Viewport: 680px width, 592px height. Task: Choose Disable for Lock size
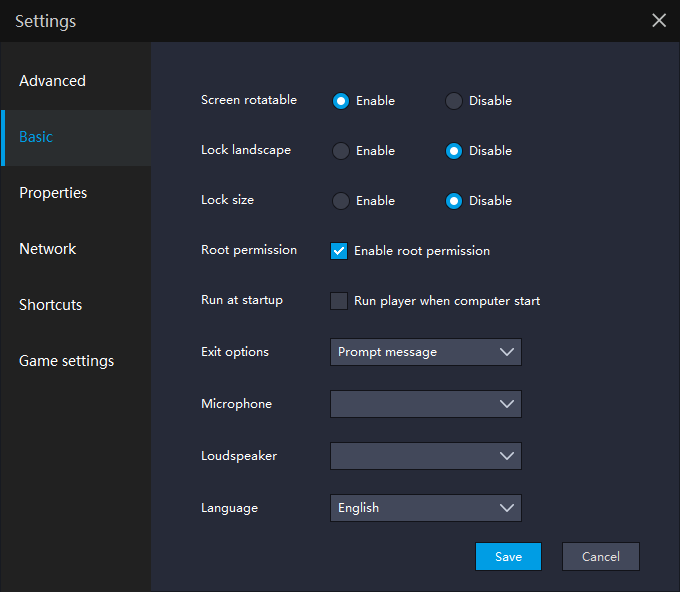[454, 201]
